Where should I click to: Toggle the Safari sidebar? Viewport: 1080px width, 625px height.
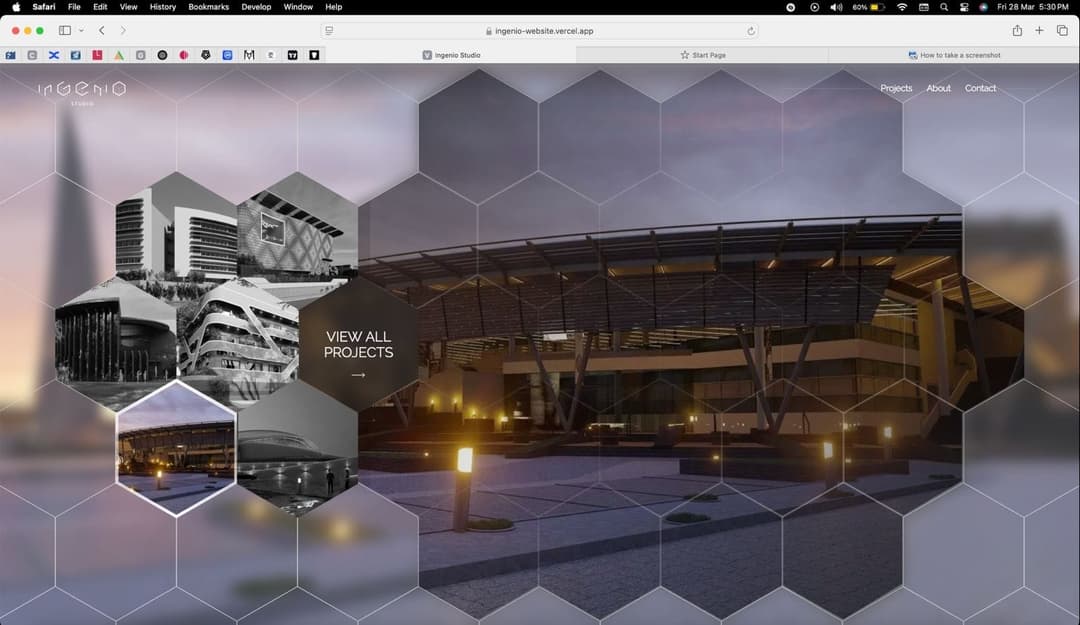click(63, 30)
